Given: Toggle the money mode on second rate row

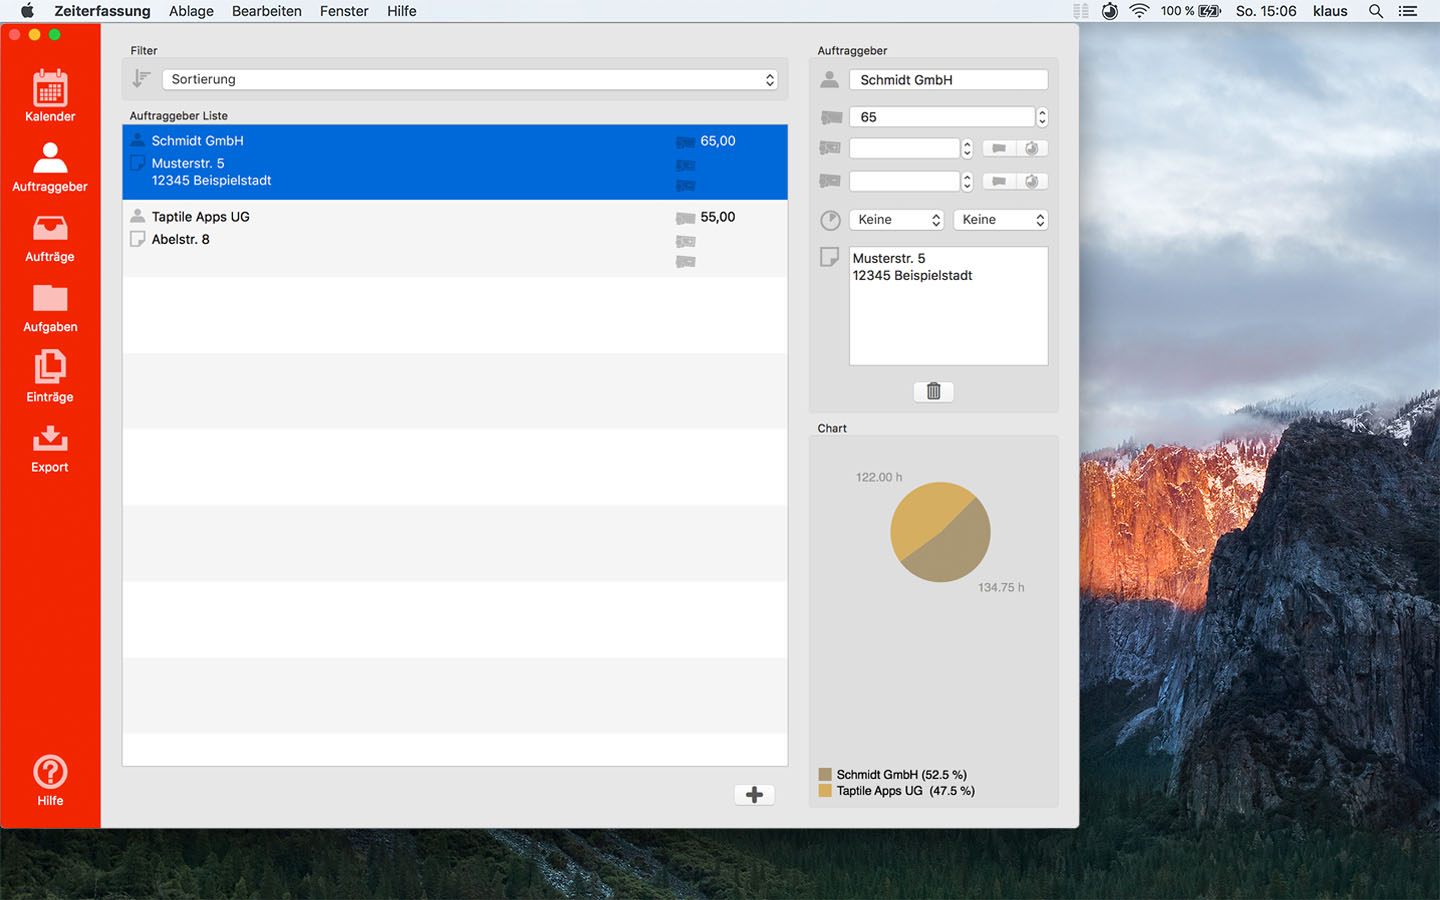Looking at the screenshot, I should pyautogui.click(x=999, y=148).
